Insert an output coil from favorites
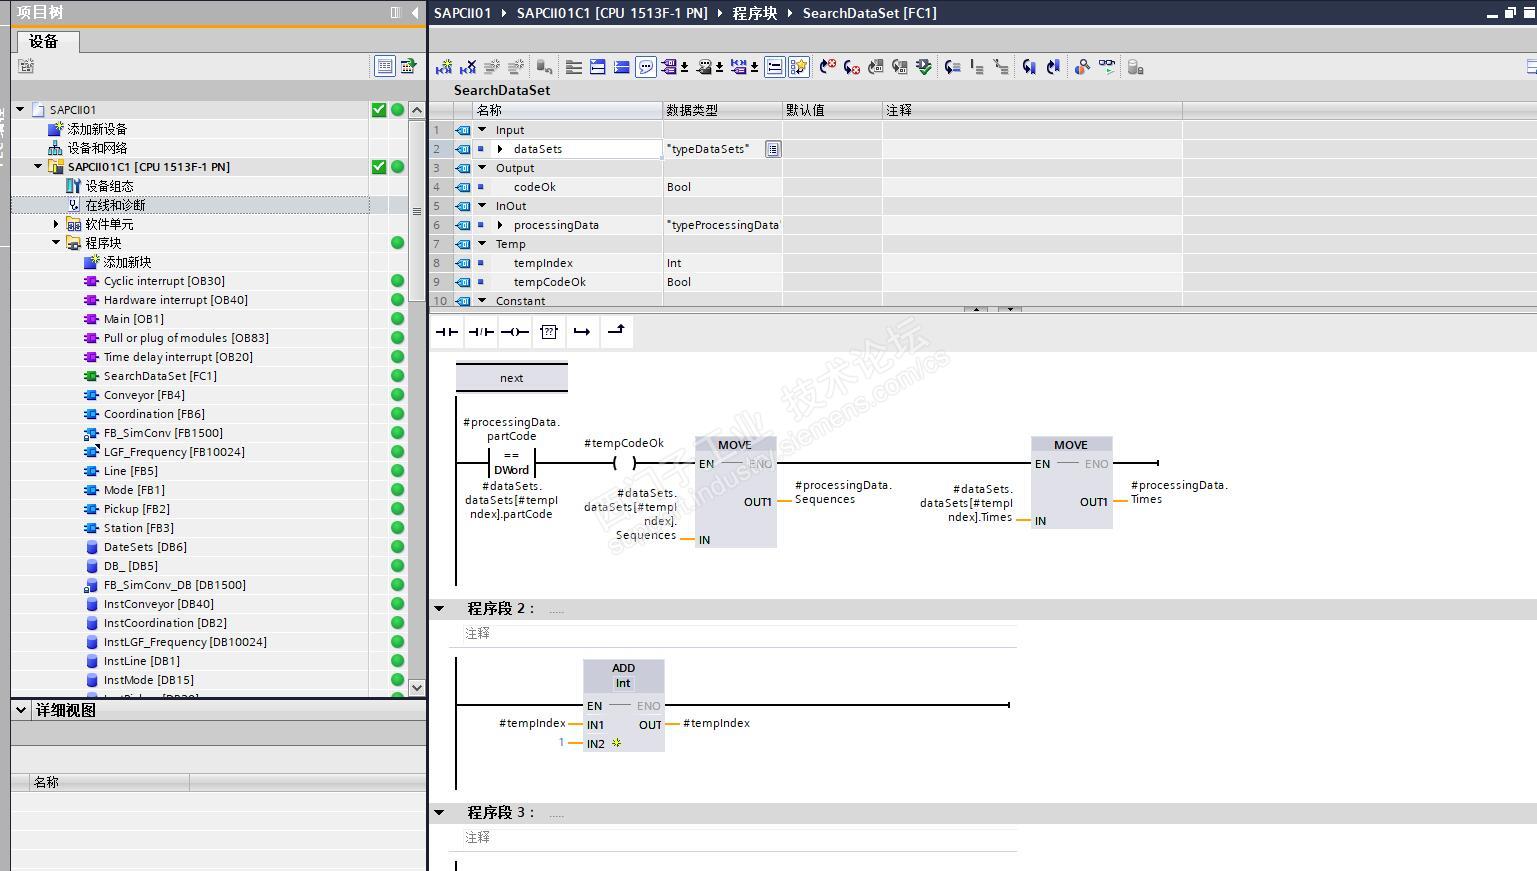1537x871 pixels. 515,332
